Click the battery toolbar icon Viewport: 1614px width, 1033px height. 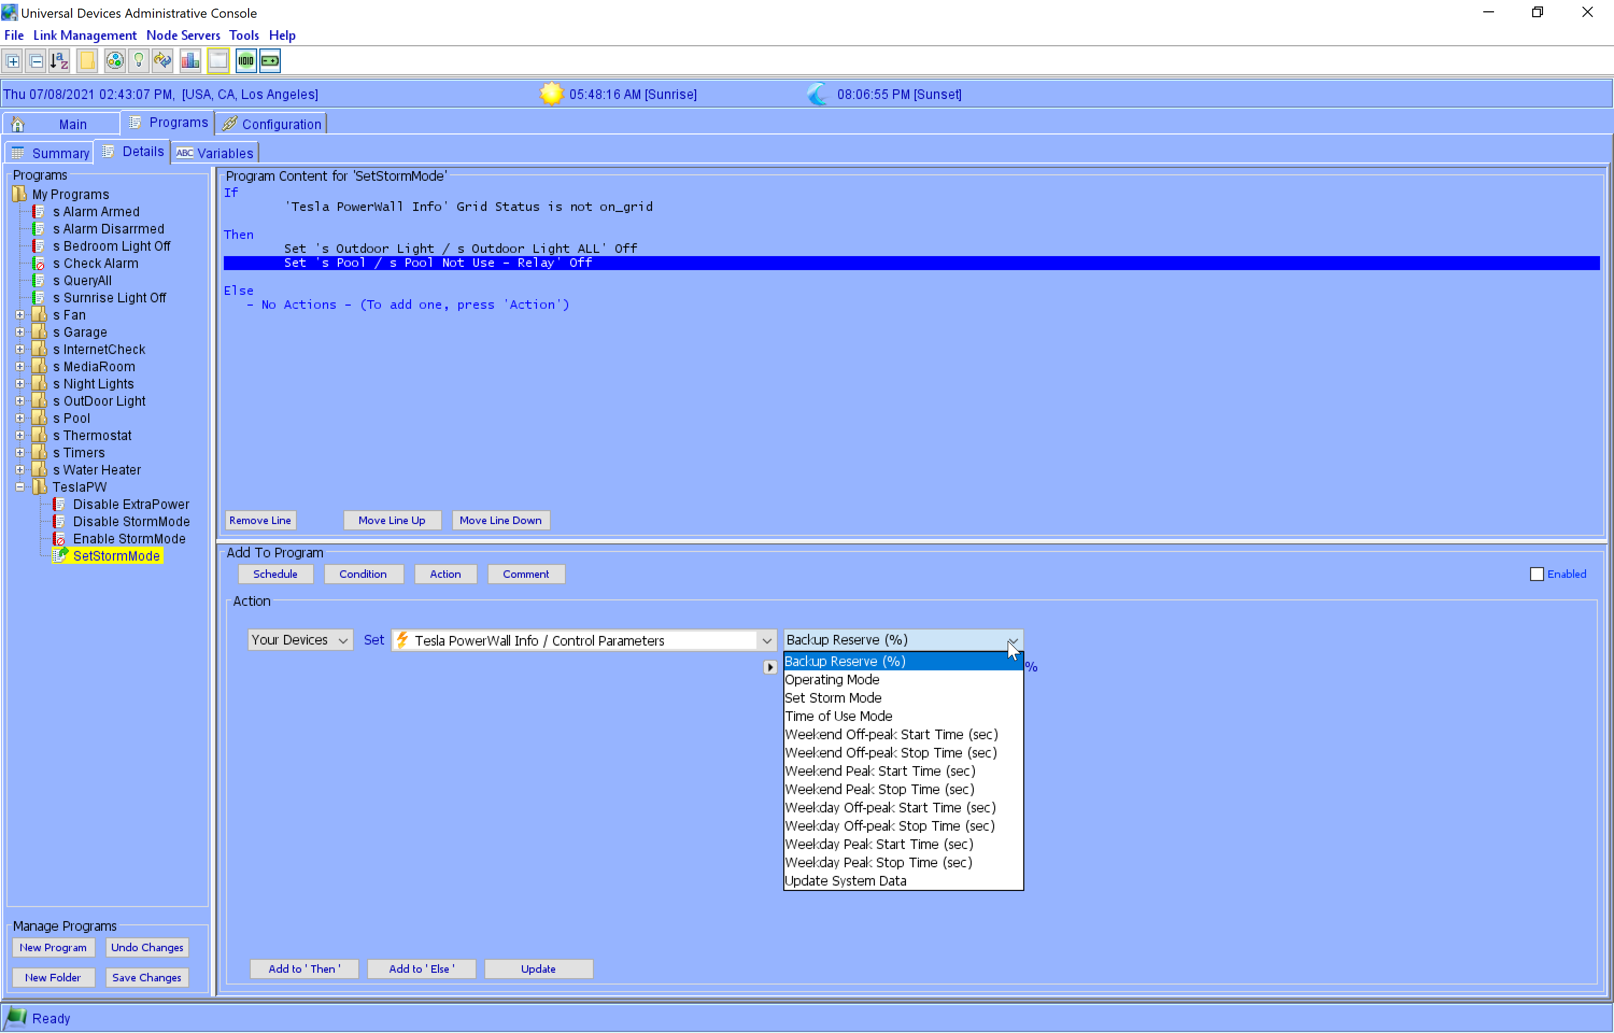click(x=270, y=61)
